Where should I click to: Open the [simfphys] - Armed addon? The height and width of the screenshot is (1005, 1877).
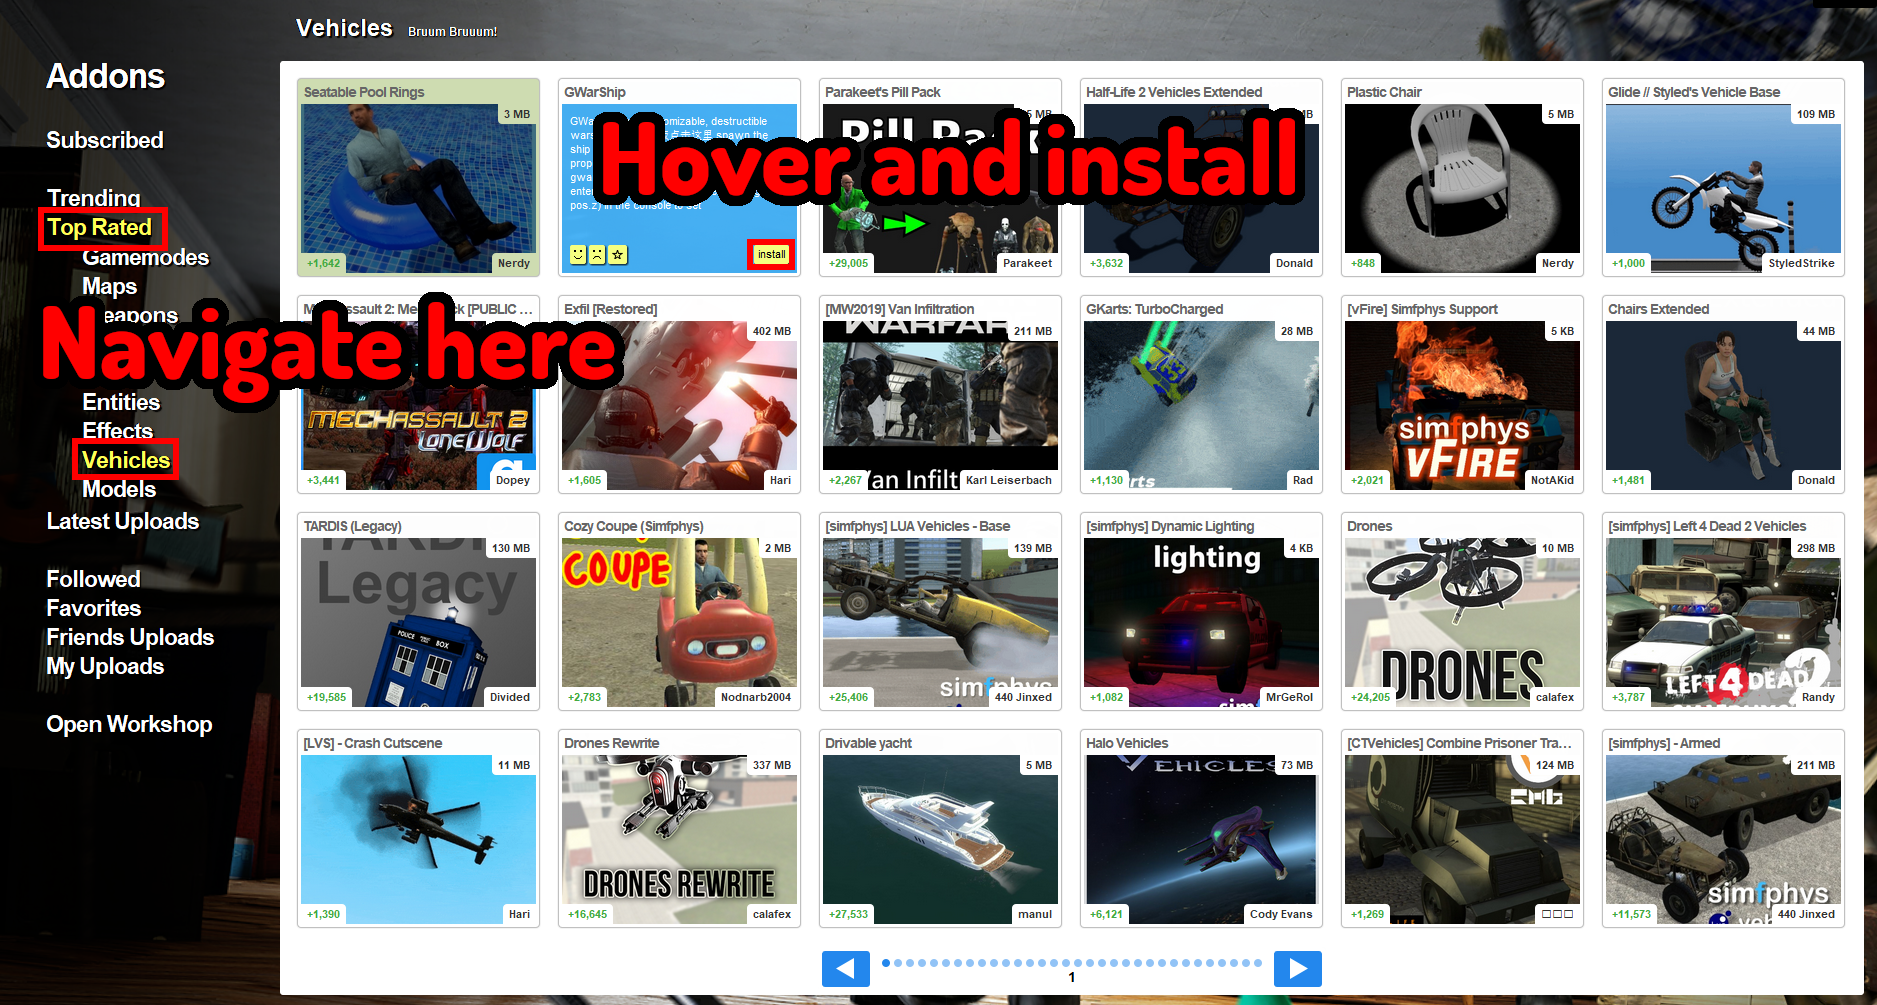click(x=1723, y=828)
